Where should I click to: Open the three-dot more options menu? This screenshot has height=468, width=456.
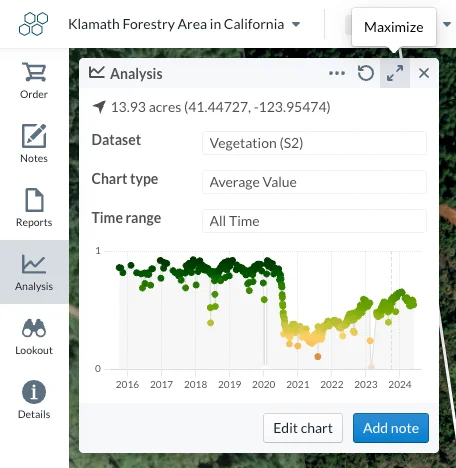pos(337,73)
